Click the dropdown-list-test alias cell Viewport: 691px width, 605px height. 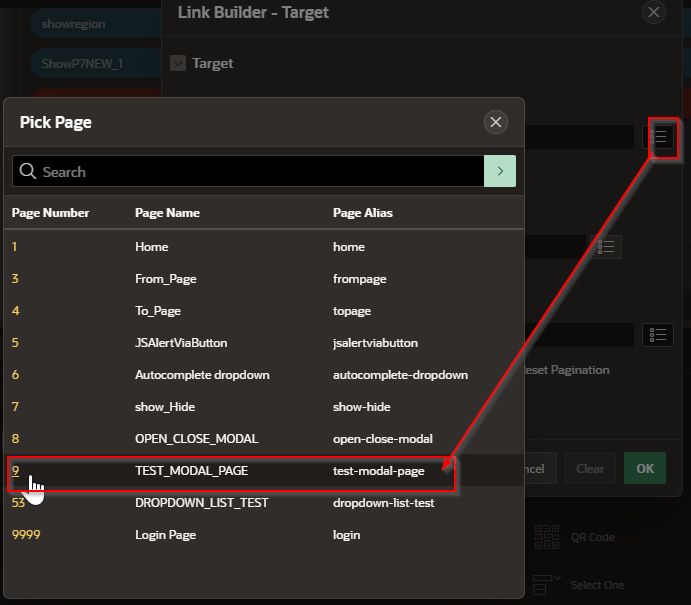(384, 503)
